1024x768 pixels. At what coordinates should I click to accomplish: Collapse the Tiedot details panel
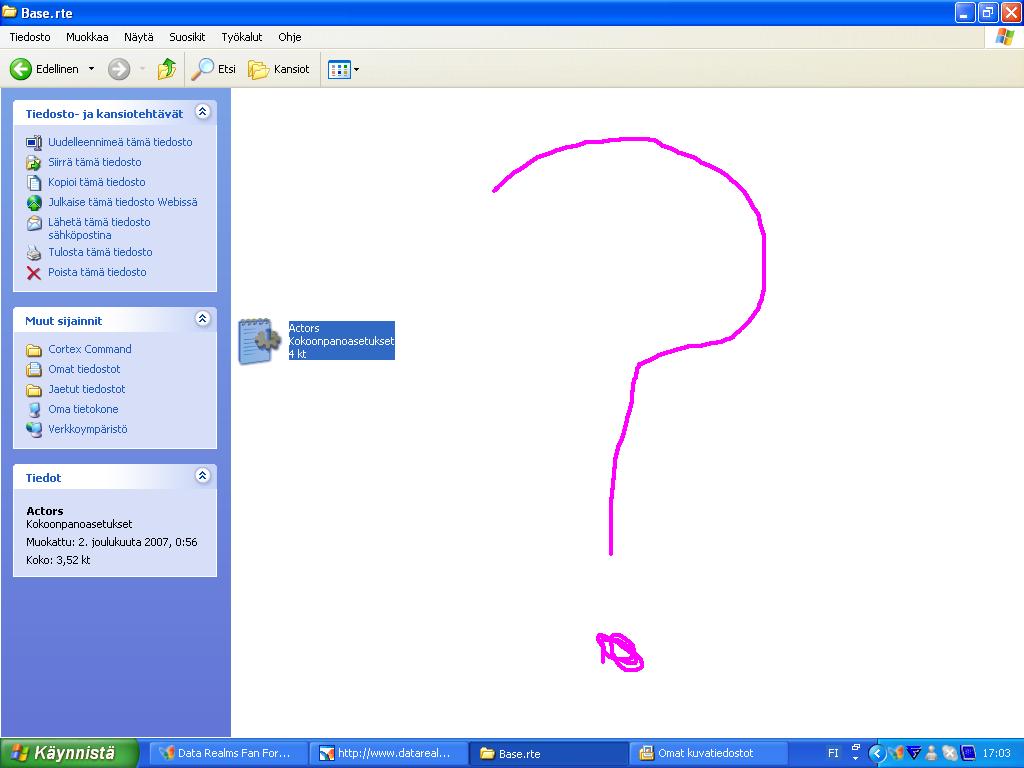pyautogui.click(x=202, y=476)
